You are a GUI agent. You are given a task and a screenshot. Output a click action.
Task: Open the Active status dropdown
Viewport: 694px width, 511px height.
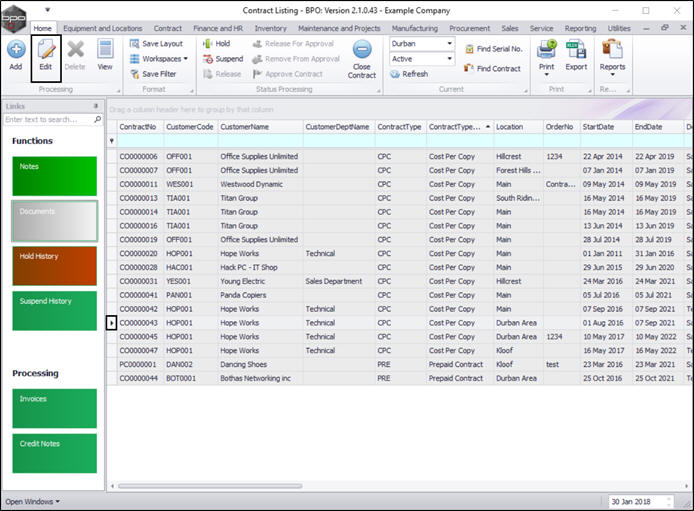click(449, 59)
